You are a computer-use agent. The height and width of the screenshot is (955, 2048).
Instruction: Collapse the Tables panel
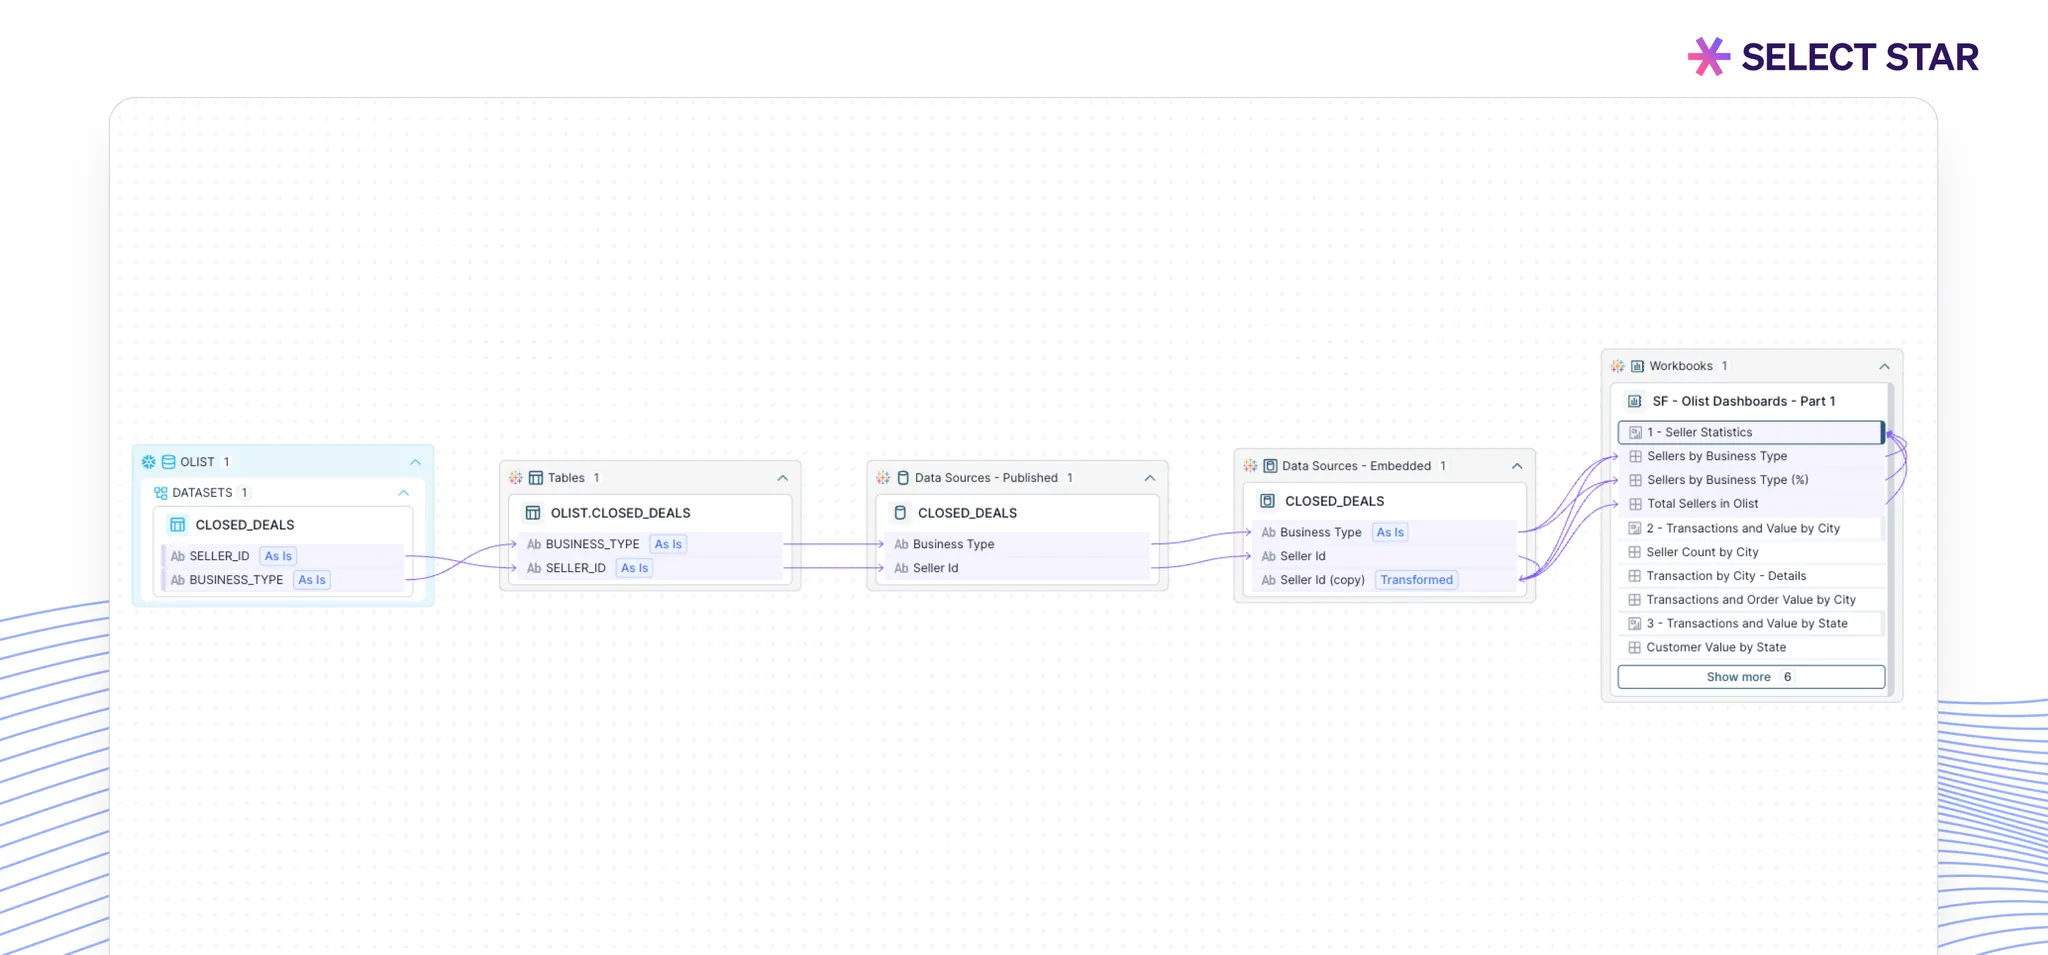(x=782, y=478)
